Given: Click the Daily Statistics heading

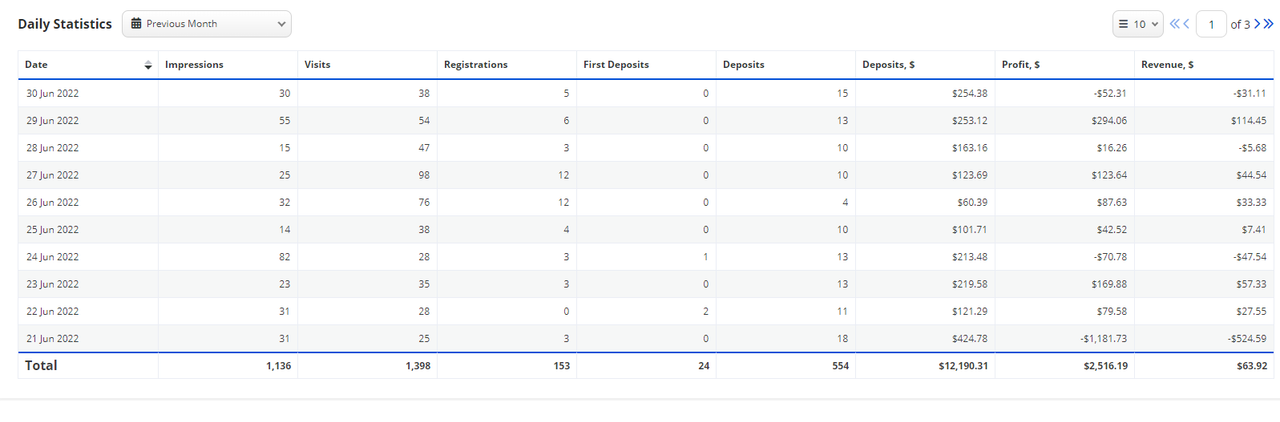Looking at the screenshot, I should click(x=65, y=24).
